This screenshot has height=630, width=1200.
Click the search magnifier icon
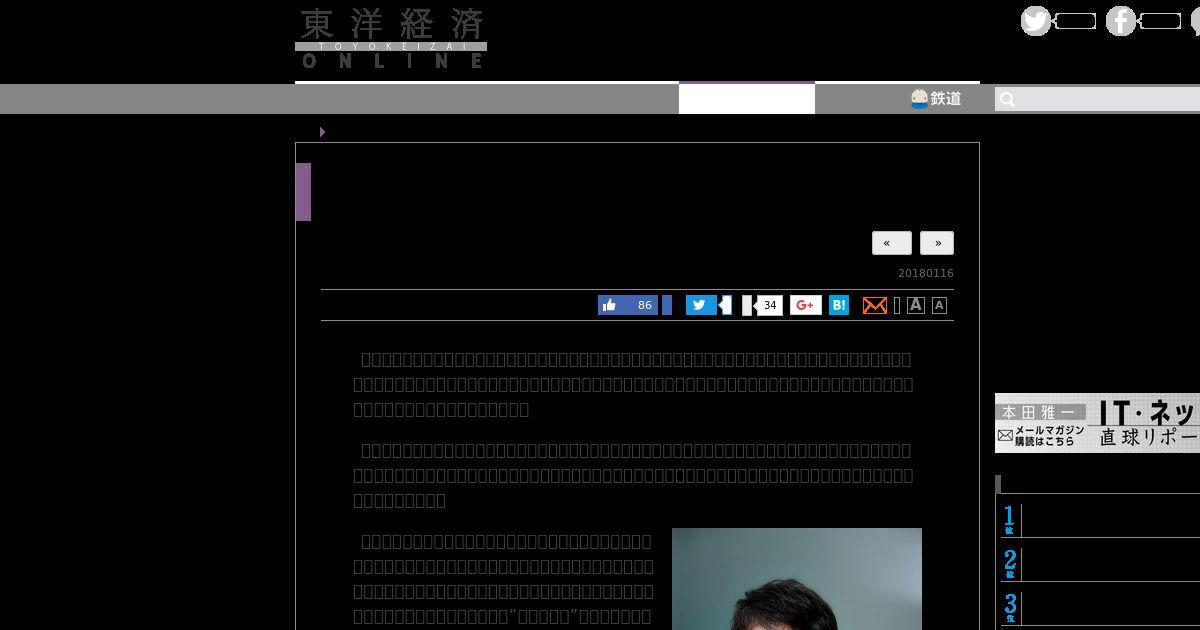click(1007, 99)
